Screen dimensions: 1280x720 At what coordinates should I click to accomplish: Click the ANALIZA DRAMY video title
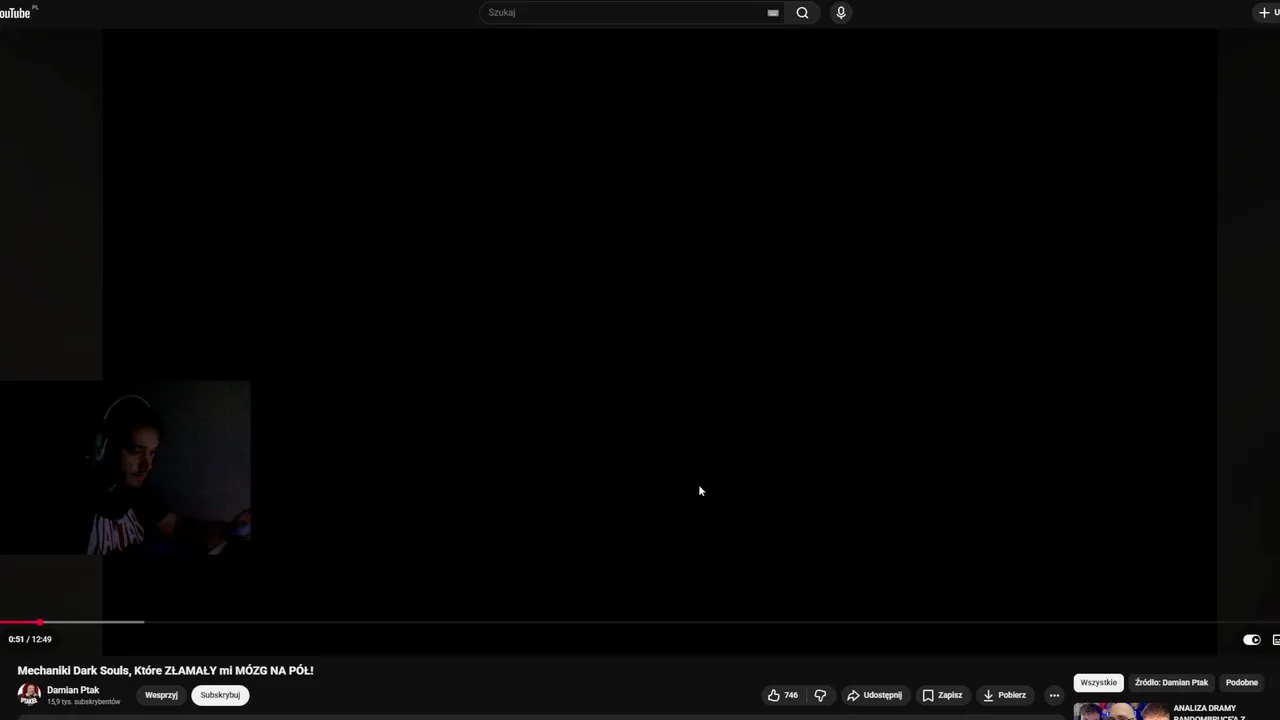click(x=1210, y=712)
